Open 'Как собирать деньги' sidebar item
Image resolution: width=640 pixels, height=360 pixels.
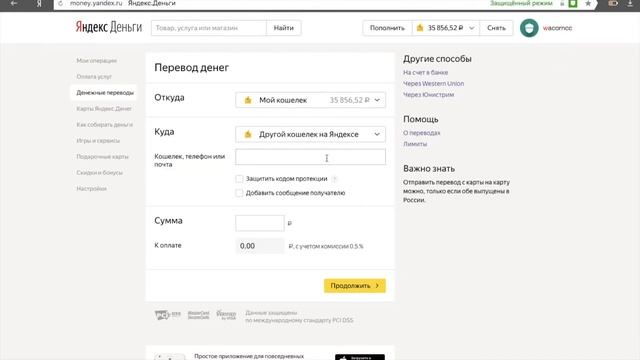point(104,124)
